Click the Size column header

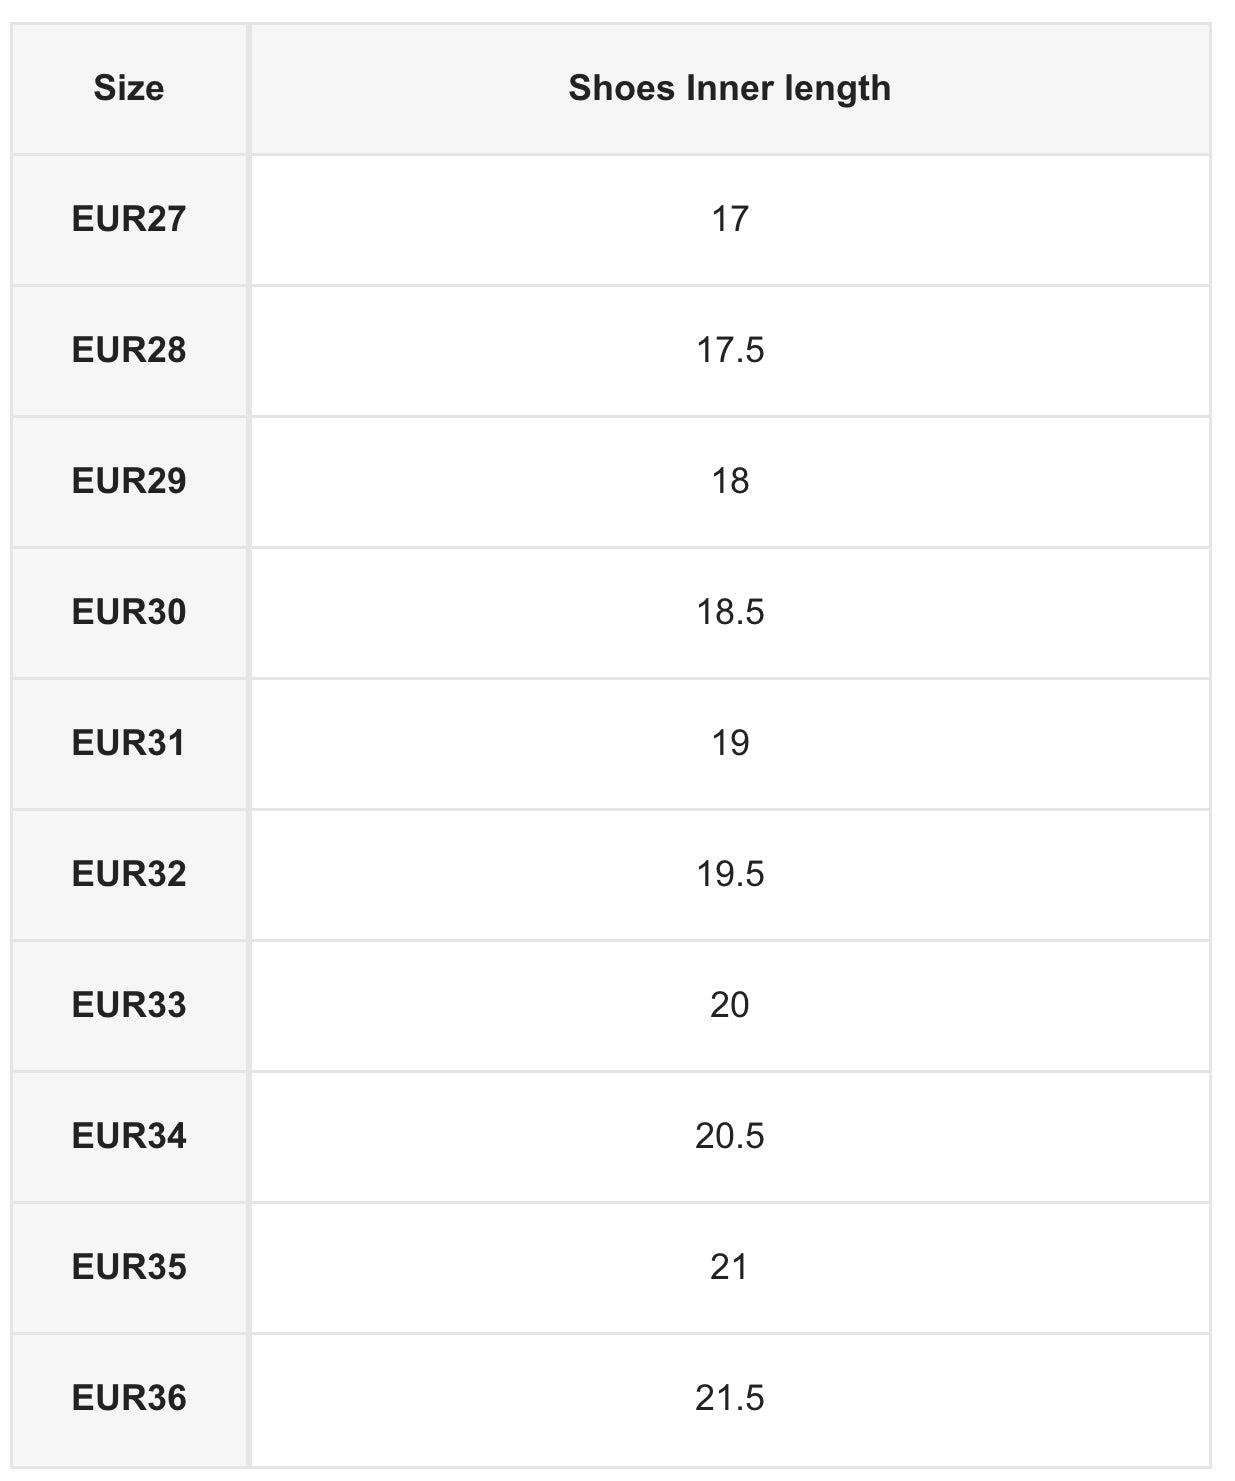click(x=129, y=89)
